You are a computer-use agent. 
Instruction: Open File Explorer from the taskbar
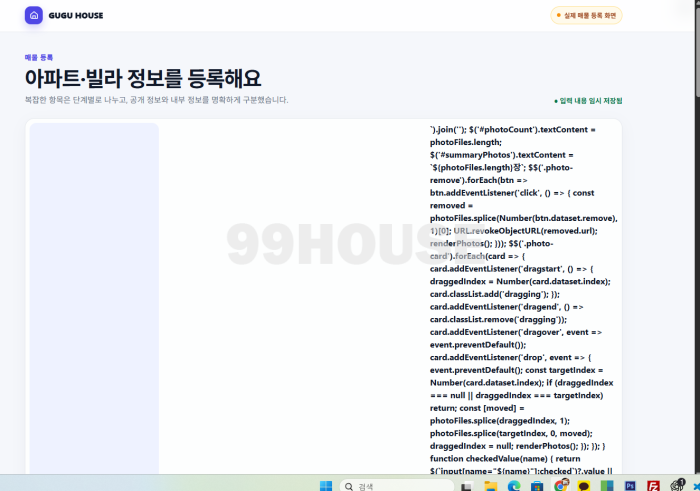pos(491,486)
